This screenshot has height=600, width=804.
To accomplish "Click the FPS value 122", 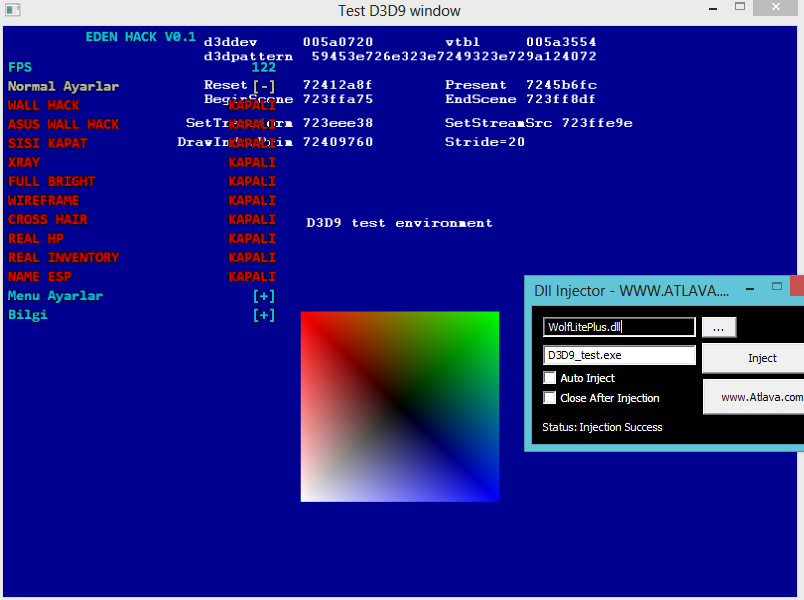I will tap(264, 67).
